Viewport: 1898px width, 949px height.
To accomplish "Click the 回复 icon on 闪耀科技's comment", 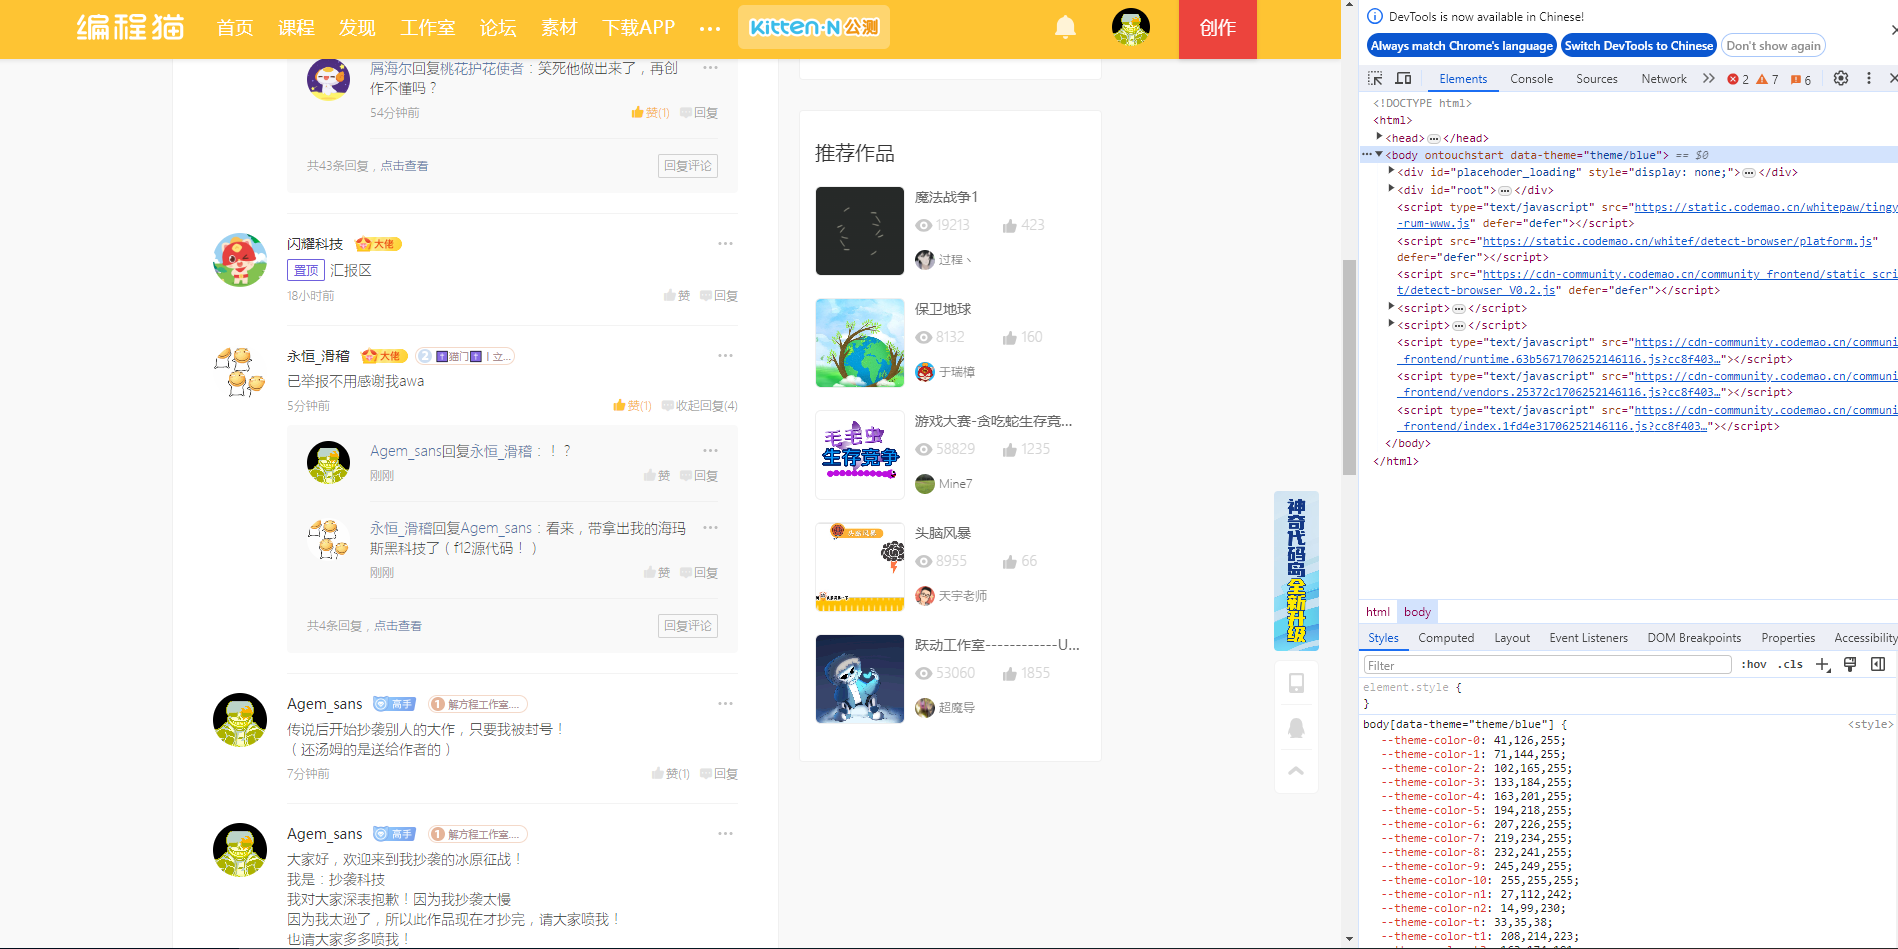I will 719,296.
